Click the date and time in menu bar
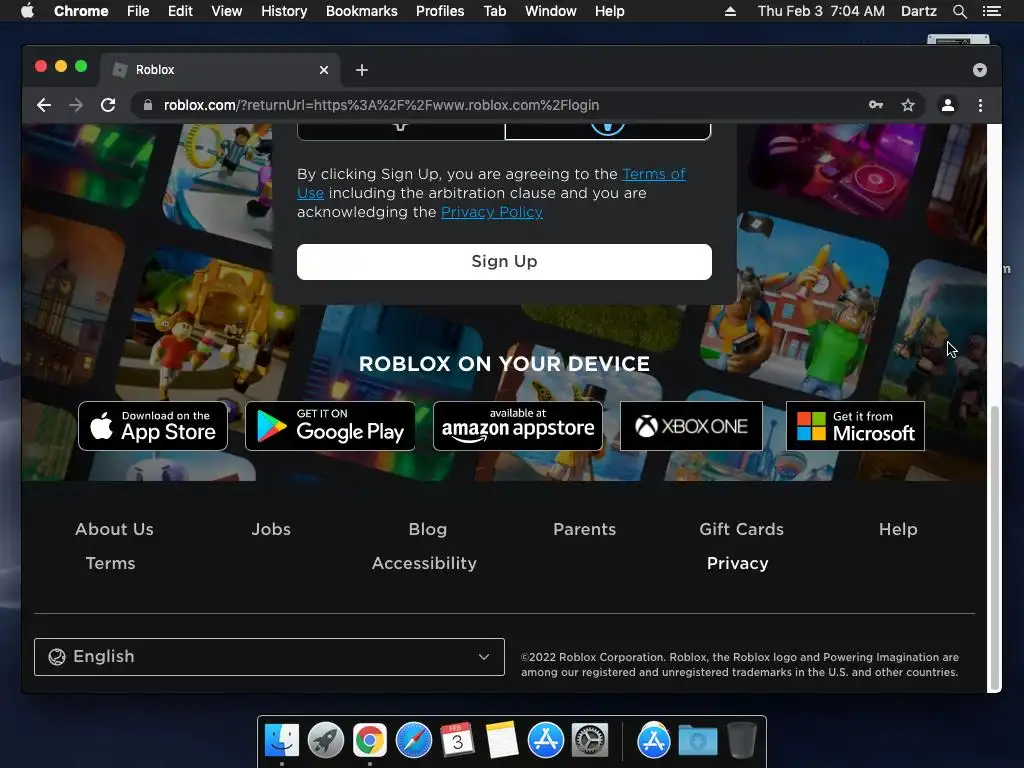The height and width of the screenshot is (768, 1024). [x=821, y=11]
